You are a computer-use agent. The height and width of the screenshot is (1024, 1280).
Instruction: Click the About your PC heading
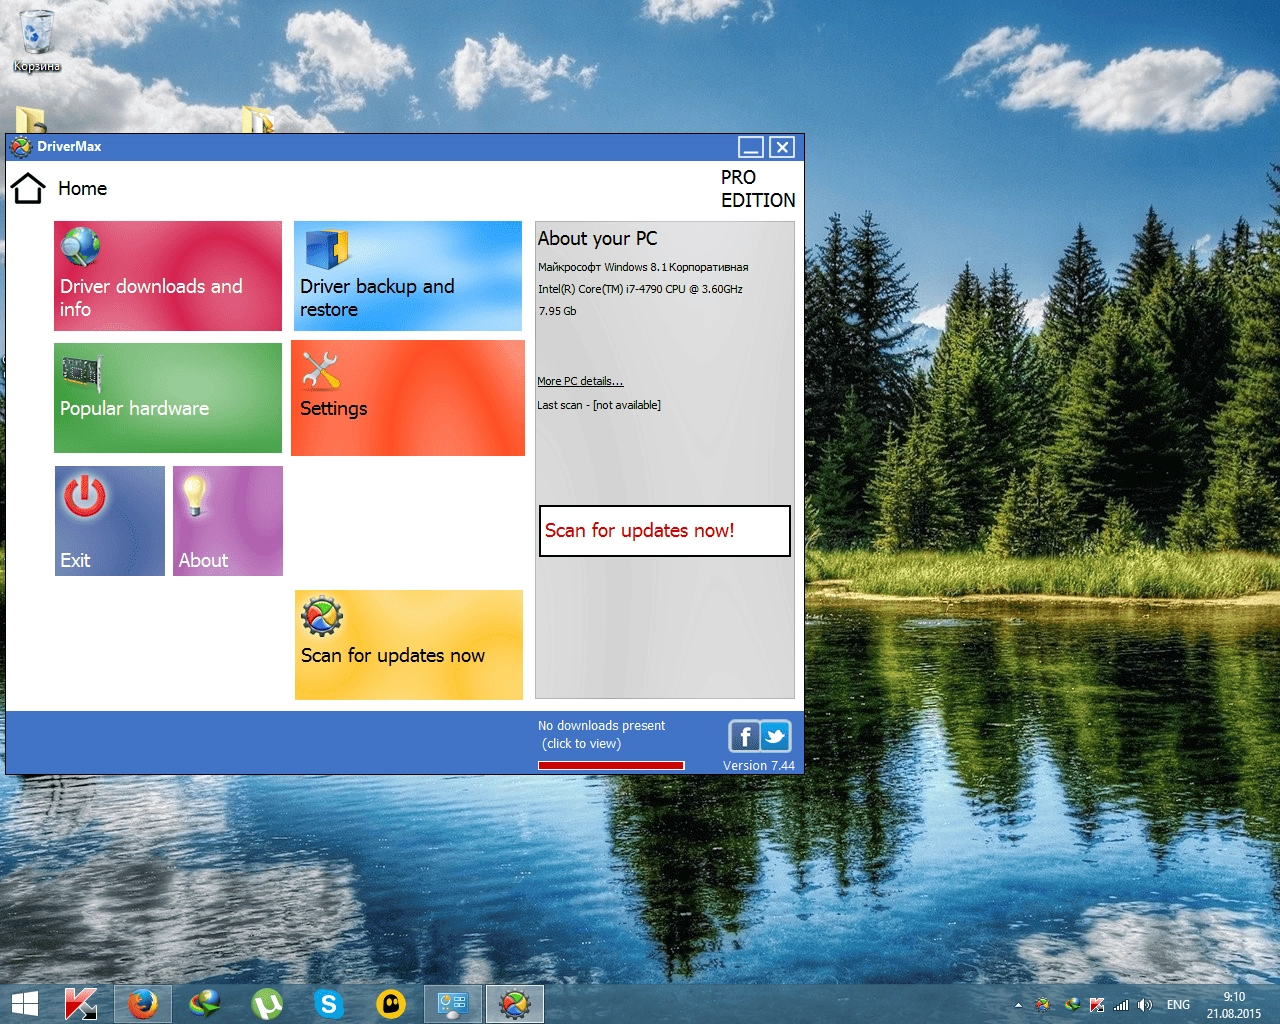[x=597, y=238]
